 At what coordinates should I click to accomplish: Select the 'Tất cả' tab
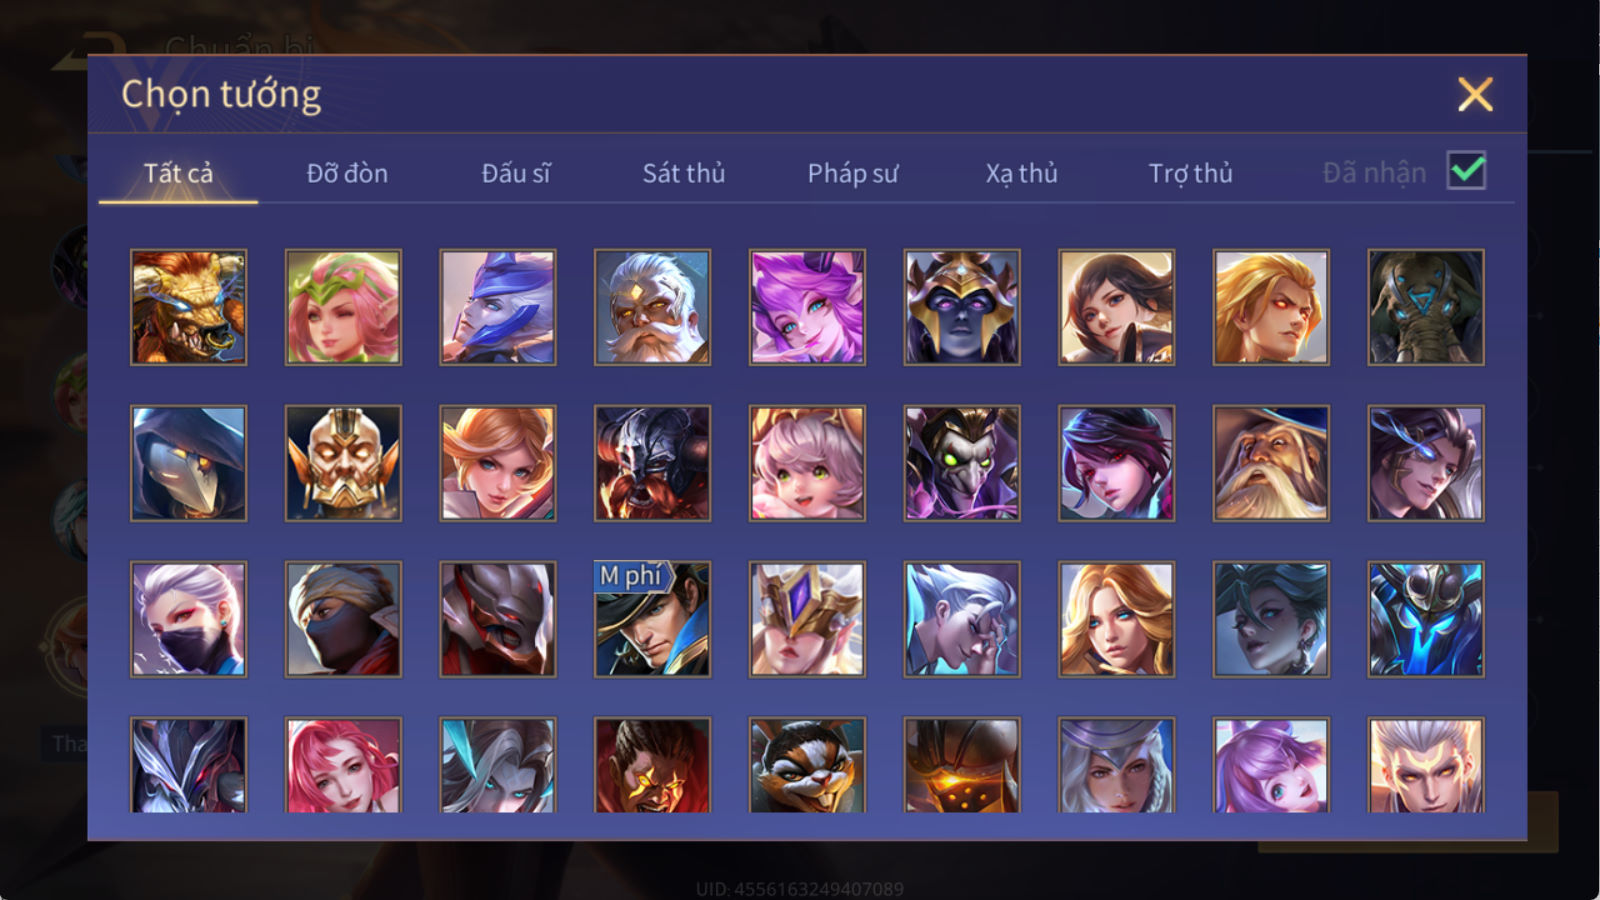click(178, 173)
